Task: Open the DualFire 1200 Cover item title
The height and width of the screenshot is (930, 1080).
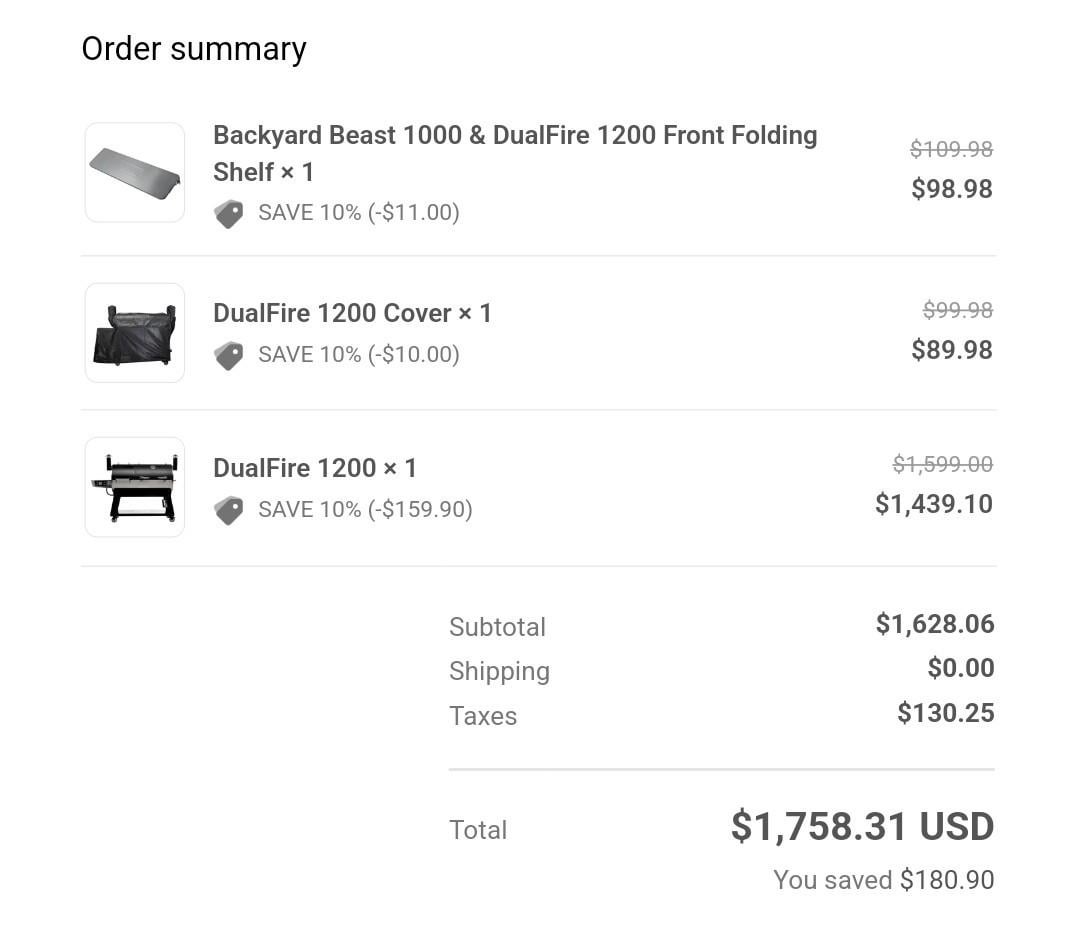Action: coord(353,313)
